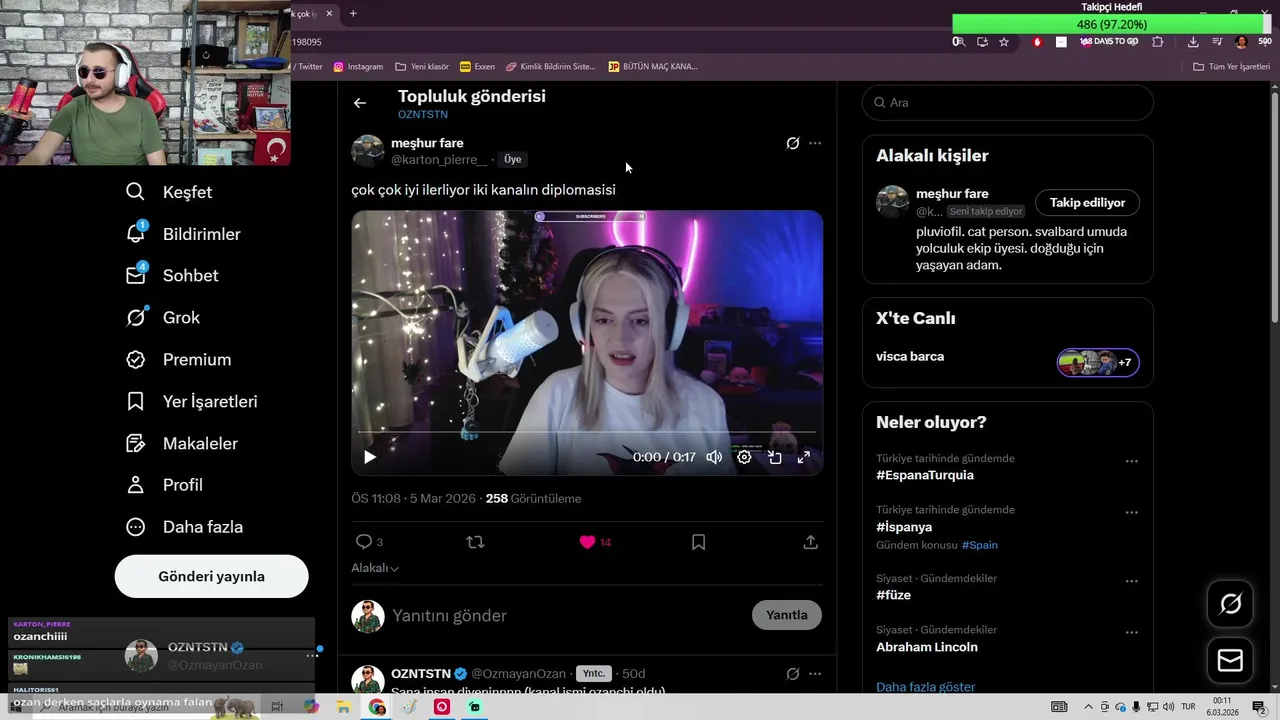Screen dimensions: 1280x720
Task: Open a new browser tab
Action: click(x=353, y=13)
